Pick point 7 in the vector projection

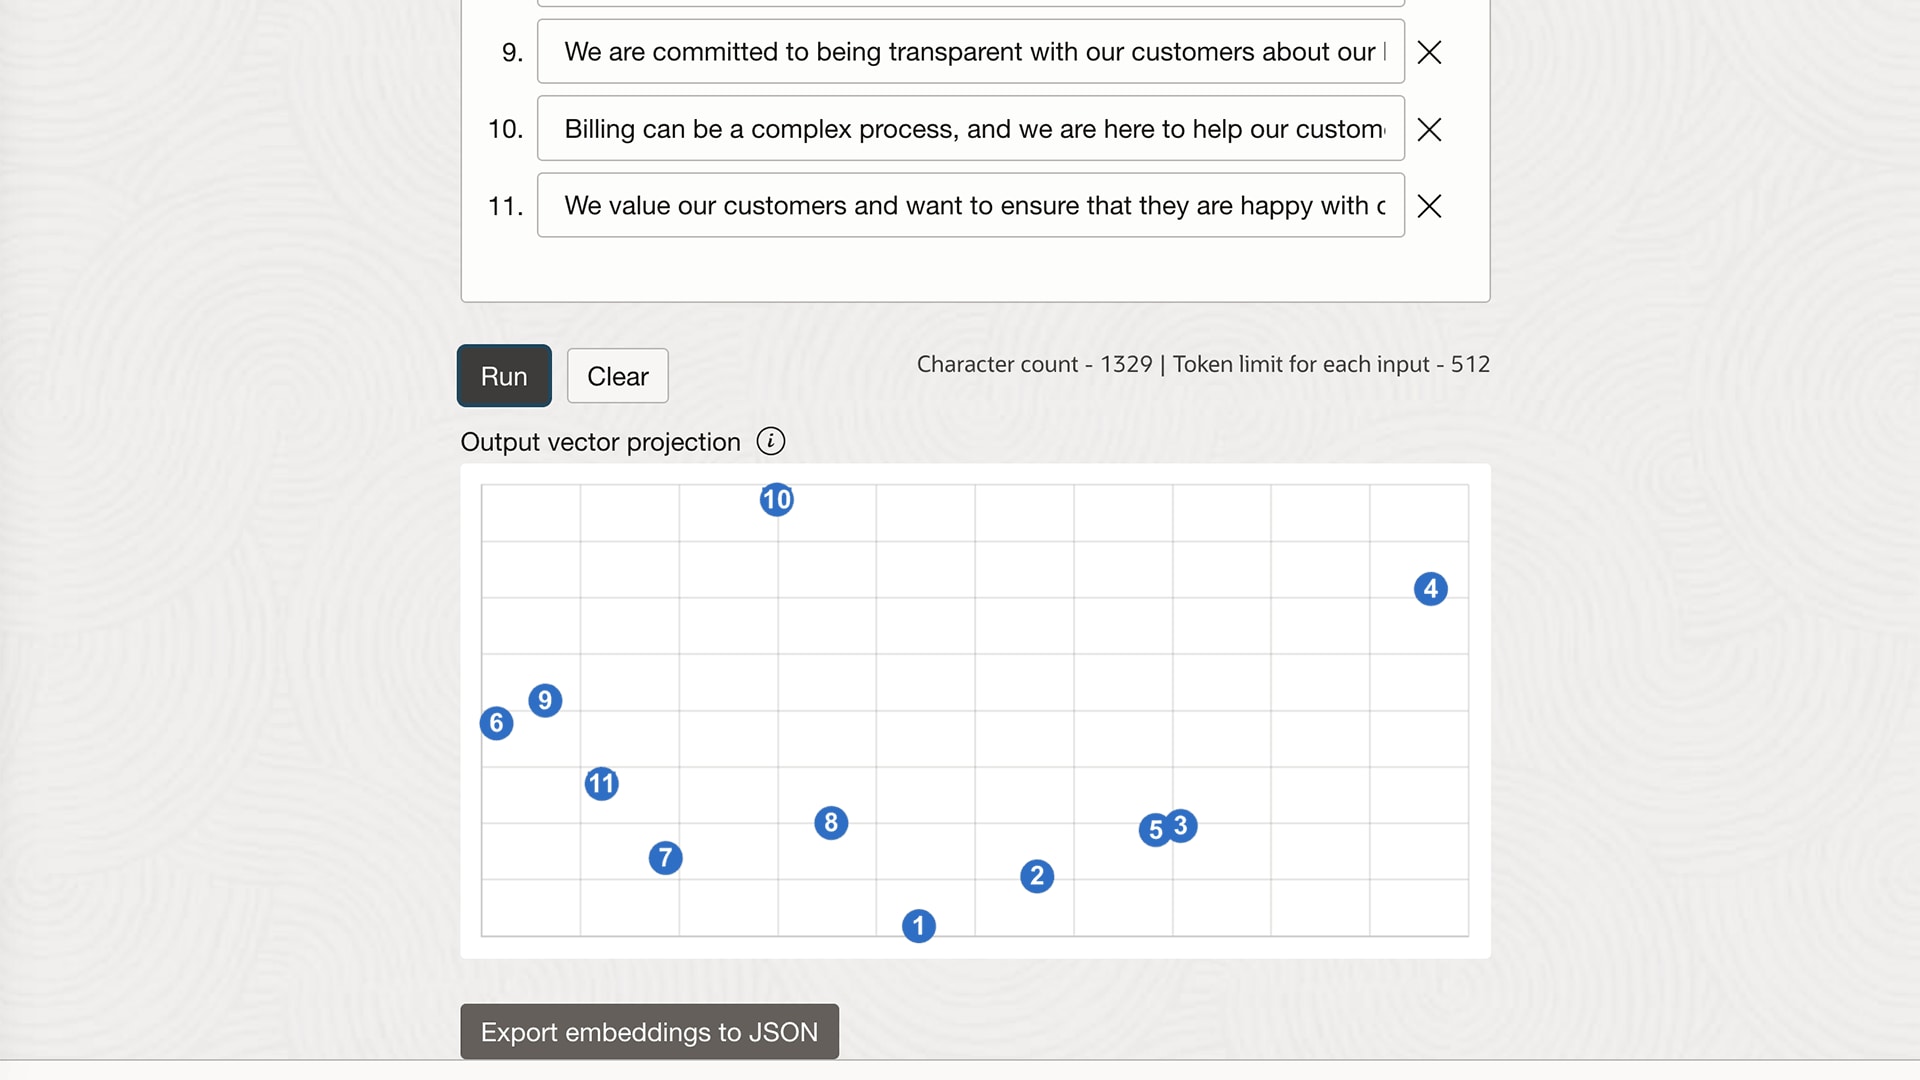pyautogui.click(x=665, y=858)
